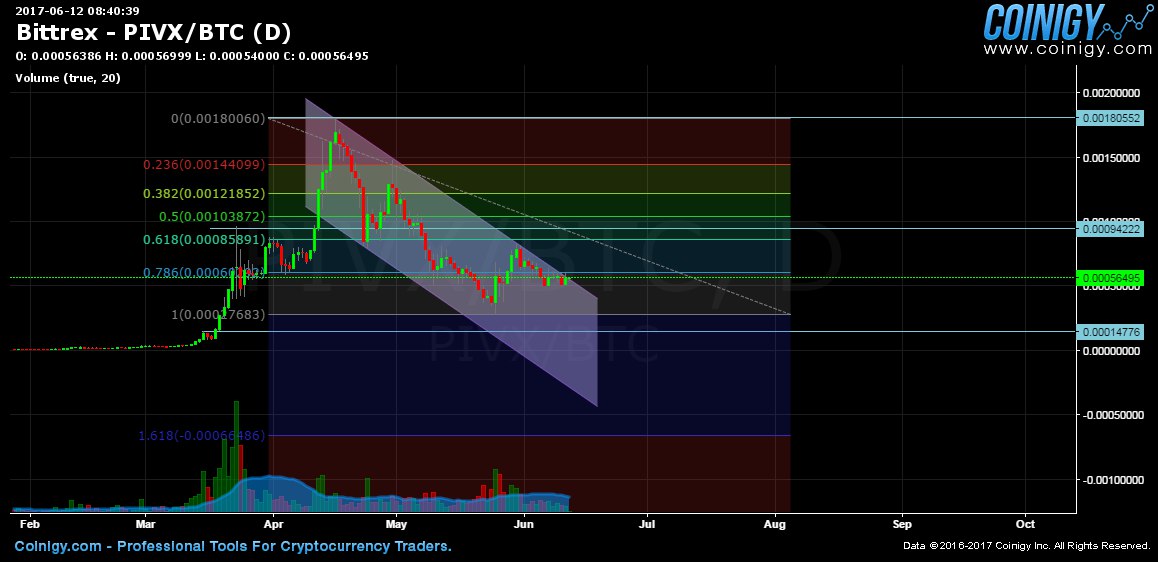Click the tallest green volume bar in March
The width and height of the screenshot is (1158, 562).
coord(236,456)
